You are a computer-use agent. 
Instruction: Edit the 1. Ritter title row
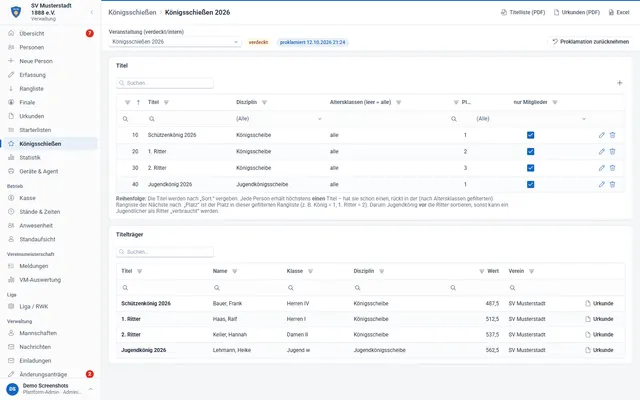602,151
